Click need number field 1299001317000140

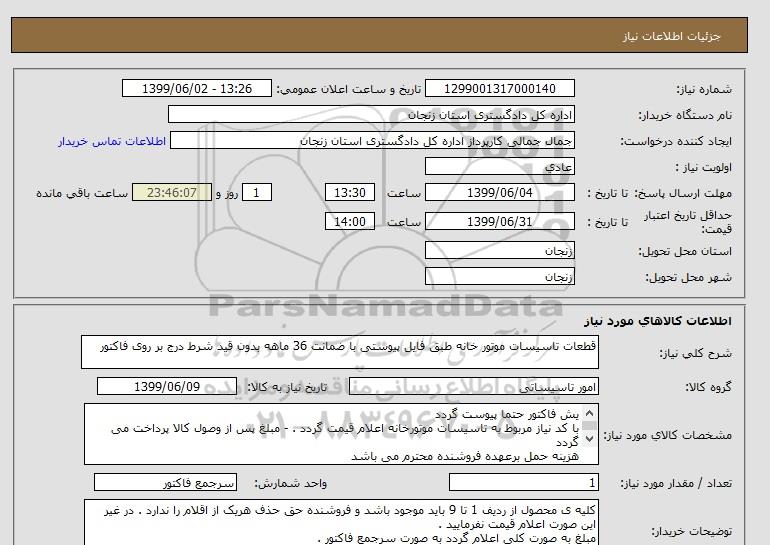pyautogui.click(x=499, y=89)
